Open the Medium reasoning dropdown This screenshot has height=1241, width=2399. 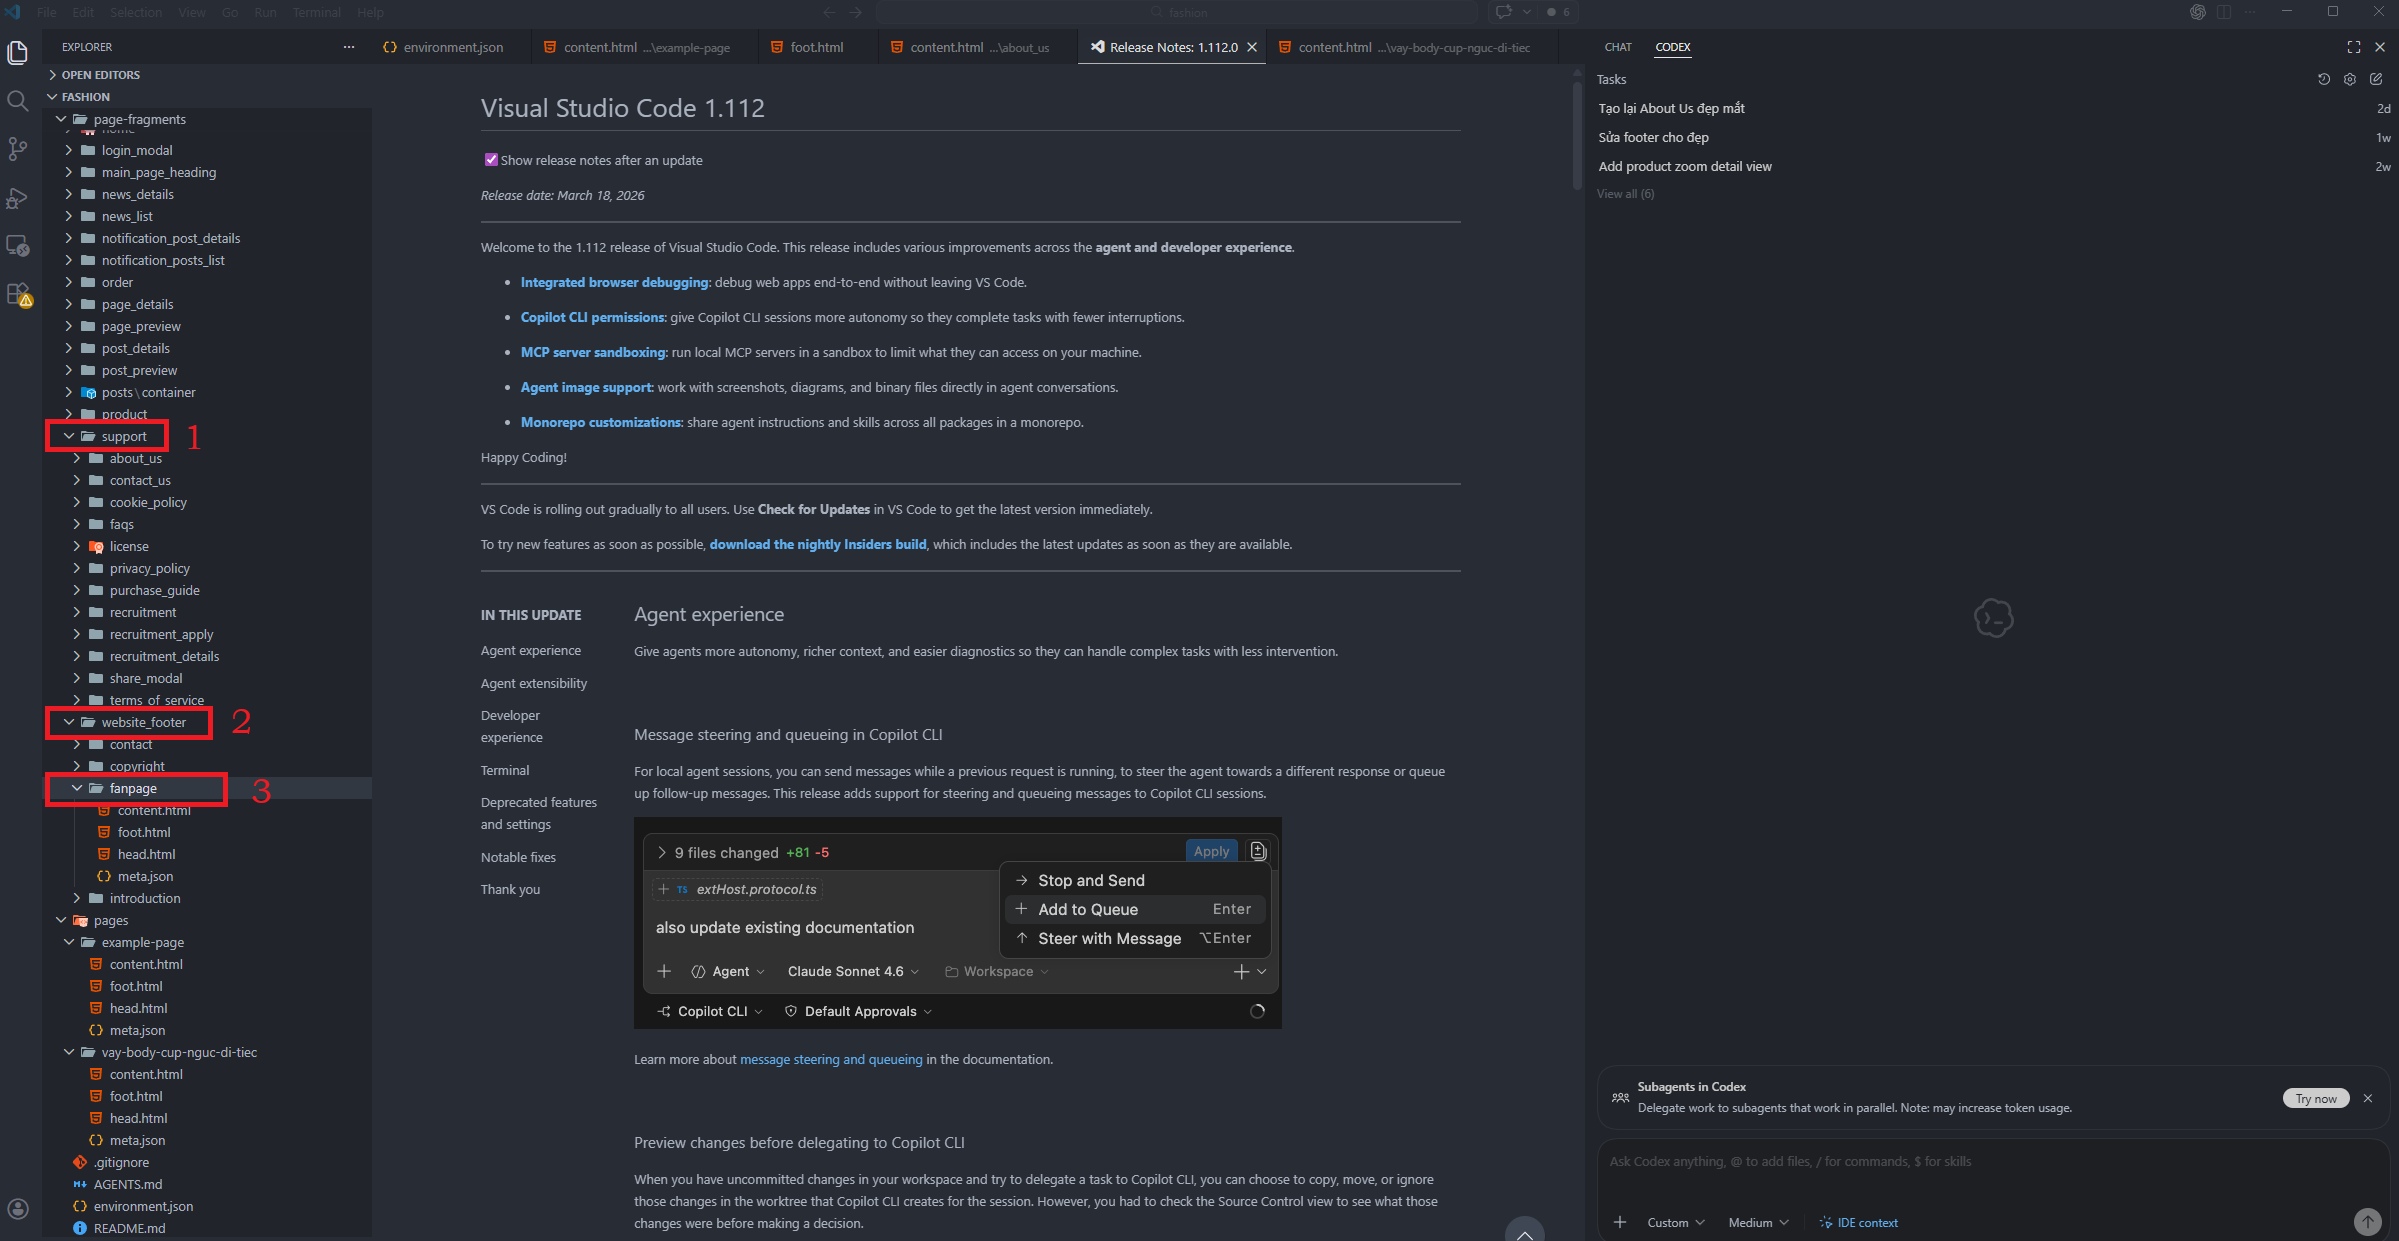(x=1758, y=1222)
